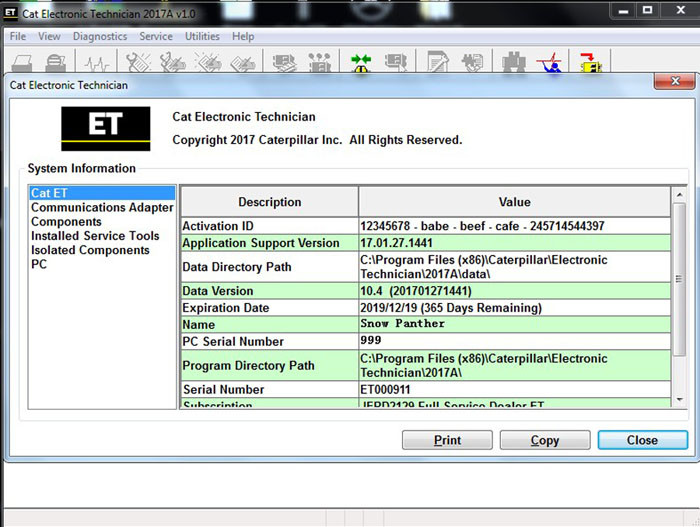
Task: Click the red-arrow flash icon in the toolbar
Action: click(x=591, y=62)
